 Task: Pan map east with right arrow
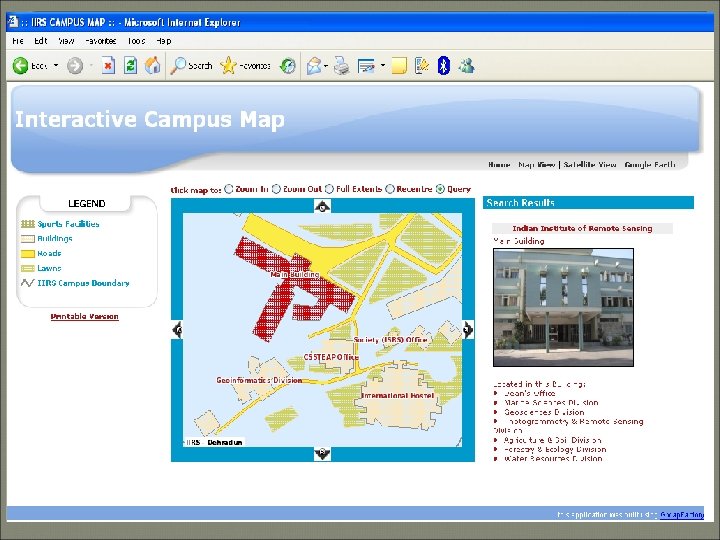tap(468, 329)
